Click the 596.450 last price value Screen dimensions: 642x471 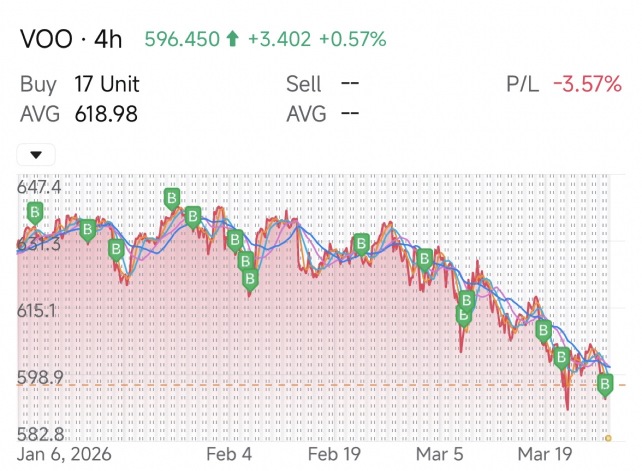point(182,39)
